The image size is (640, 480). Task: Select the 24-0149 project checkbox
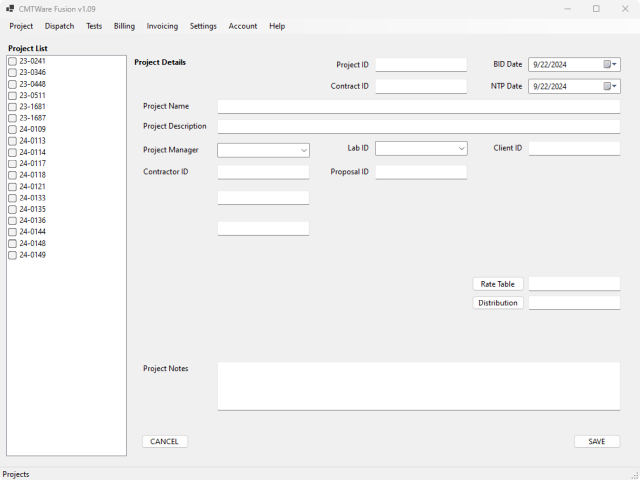12,255
